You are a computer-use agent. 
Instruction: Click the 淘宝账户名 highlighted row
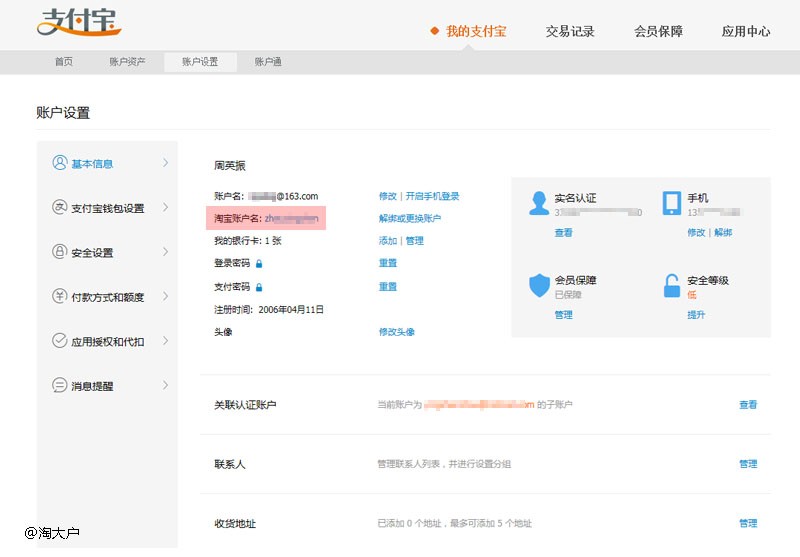(x=266, y=218)
